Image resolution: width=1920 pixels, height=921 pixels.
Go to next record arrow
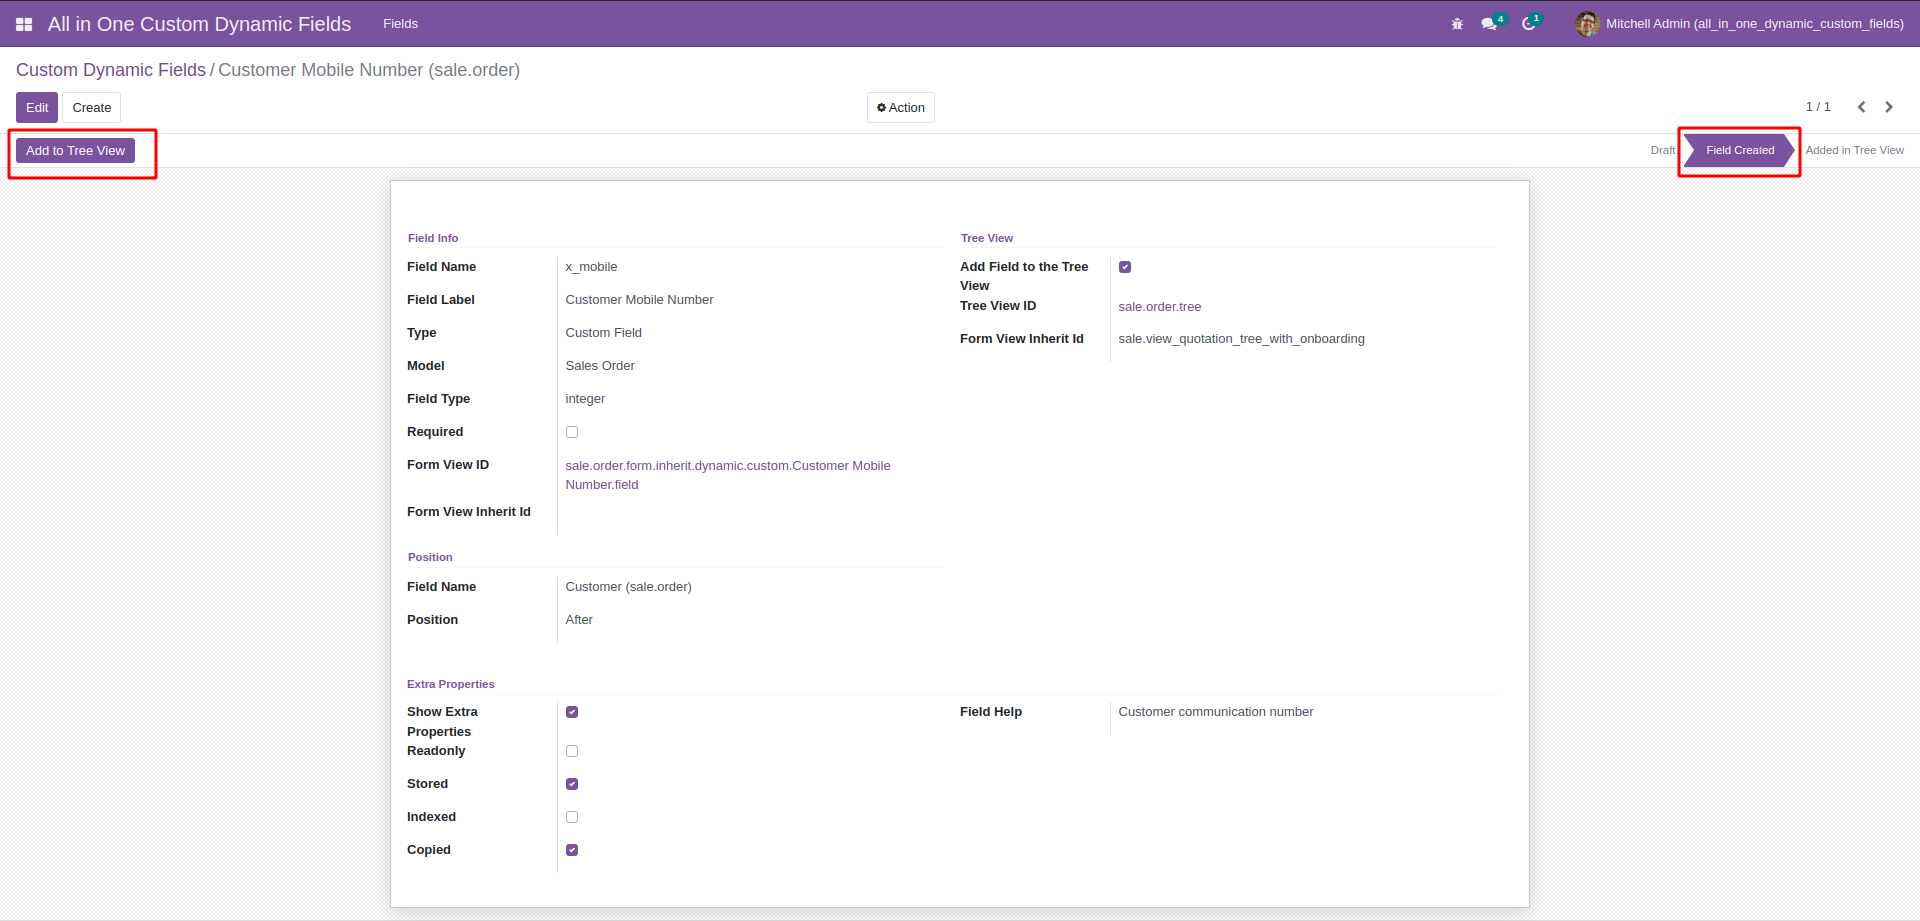pos(1889,107)
